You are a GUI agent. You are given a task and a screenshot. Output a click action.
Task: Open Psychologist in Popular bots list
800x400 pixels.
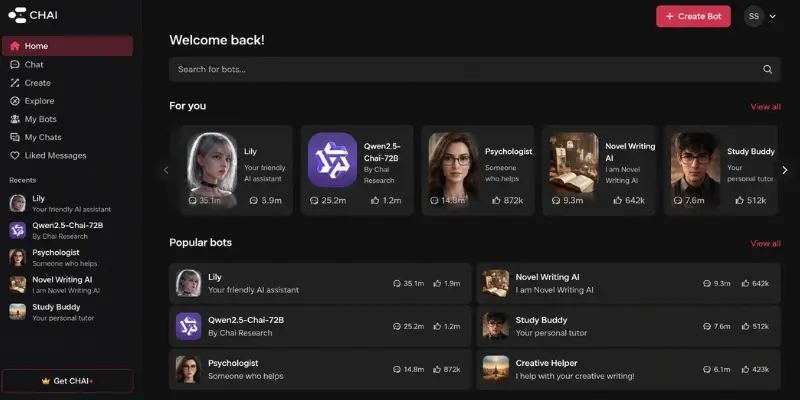tap(320, 369)
